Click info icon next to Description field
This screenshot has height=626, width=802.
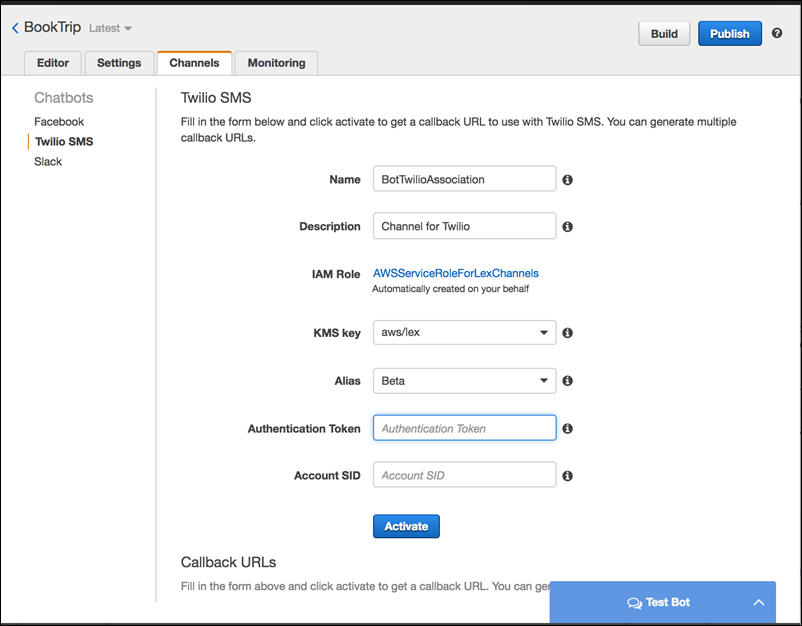pyautogui.click(x=567, y=227)
